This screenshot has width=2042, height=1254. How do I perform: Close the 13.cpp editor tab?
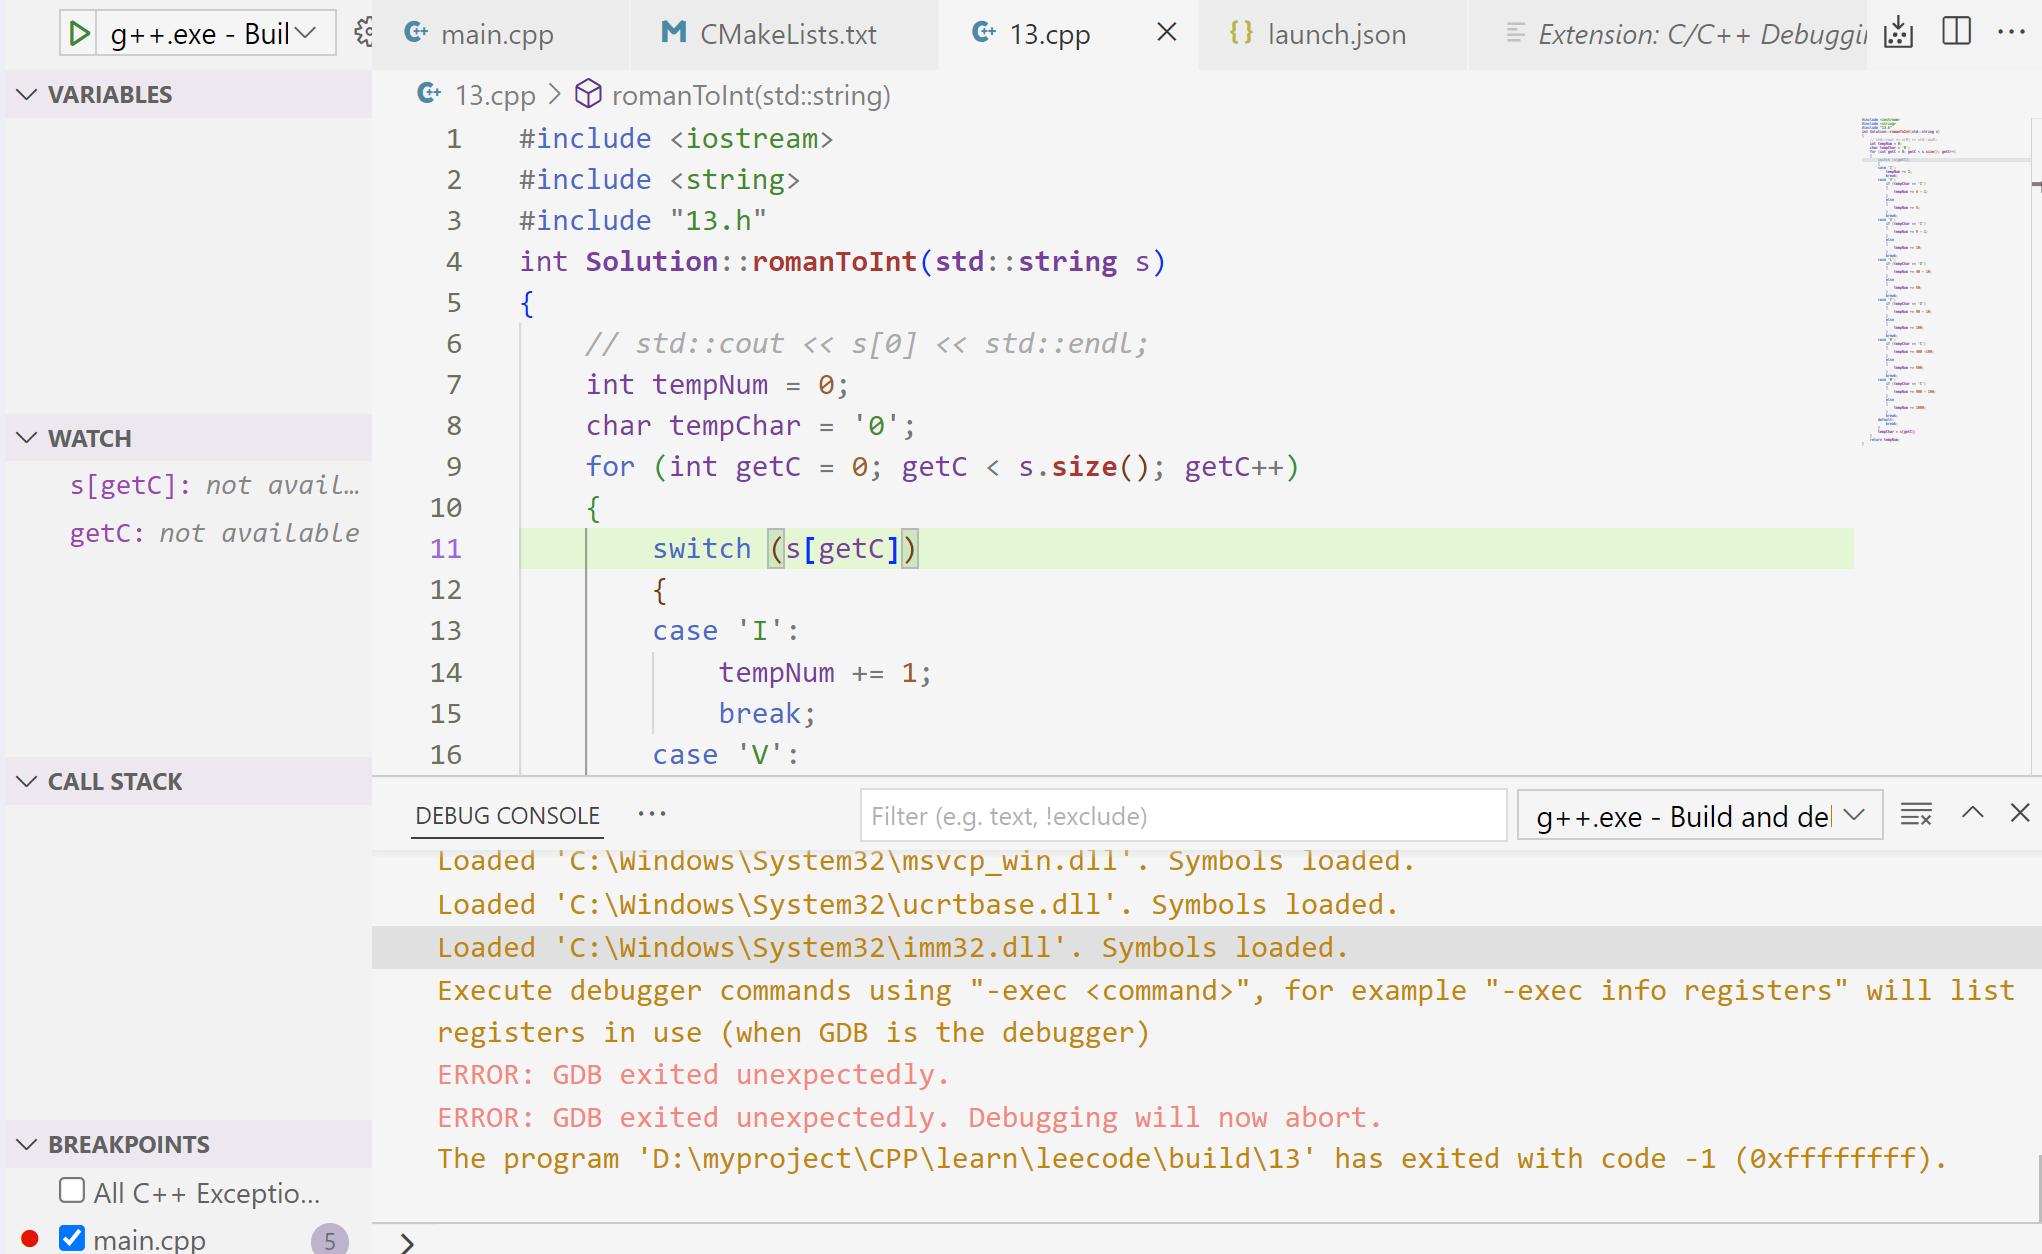coord(1165,32)
